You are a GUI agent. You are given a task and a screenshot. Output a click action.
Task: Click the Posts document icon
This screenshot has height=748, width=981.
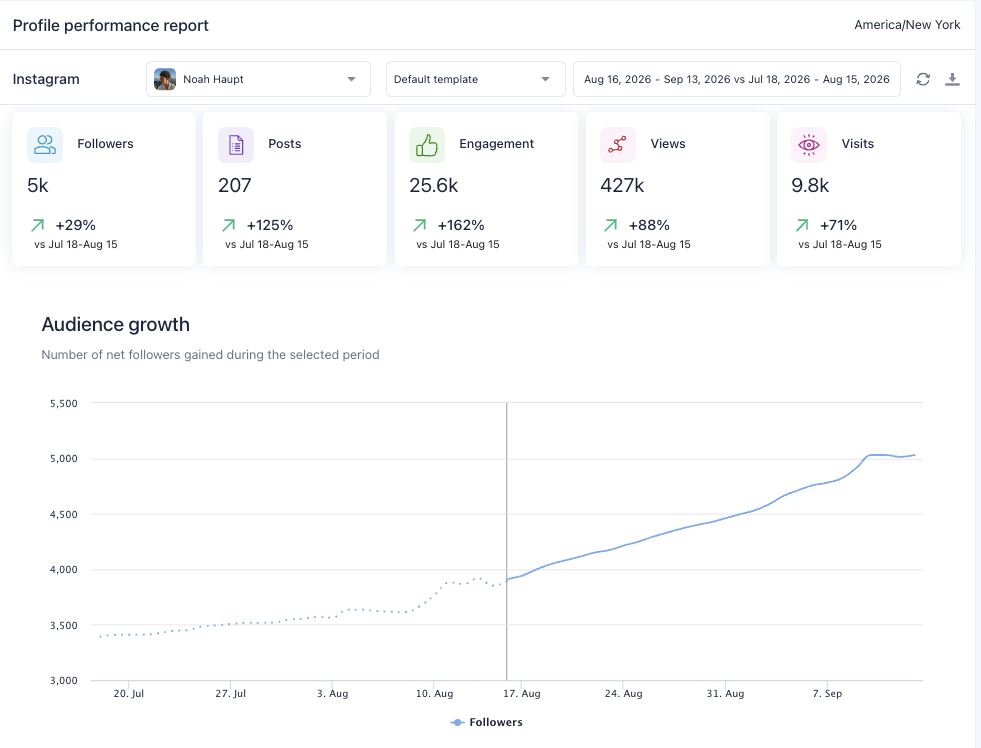[236, 145]
